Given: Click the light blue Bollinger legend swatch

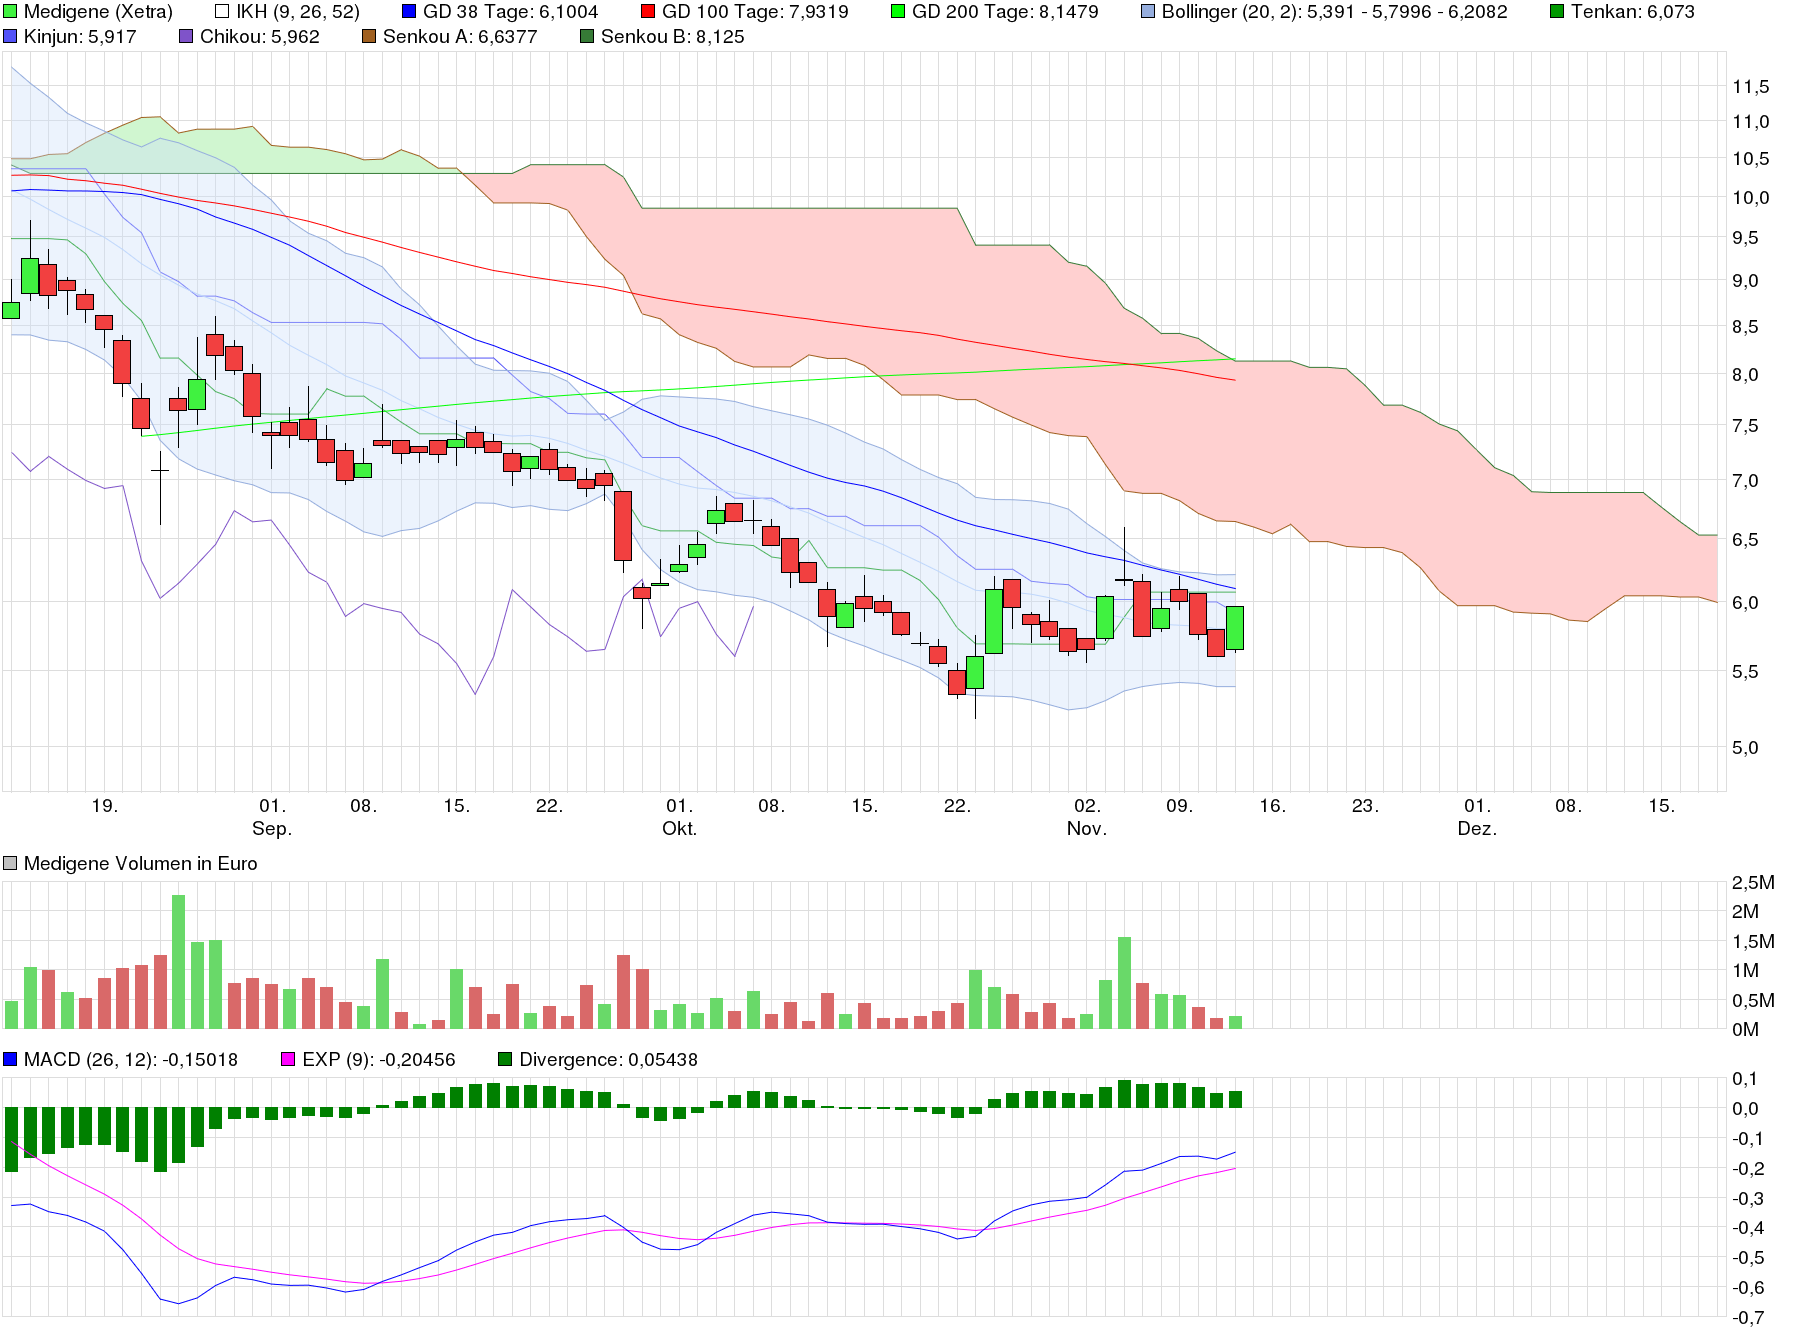Looking at the screenshot, I should coord(1147,12).
